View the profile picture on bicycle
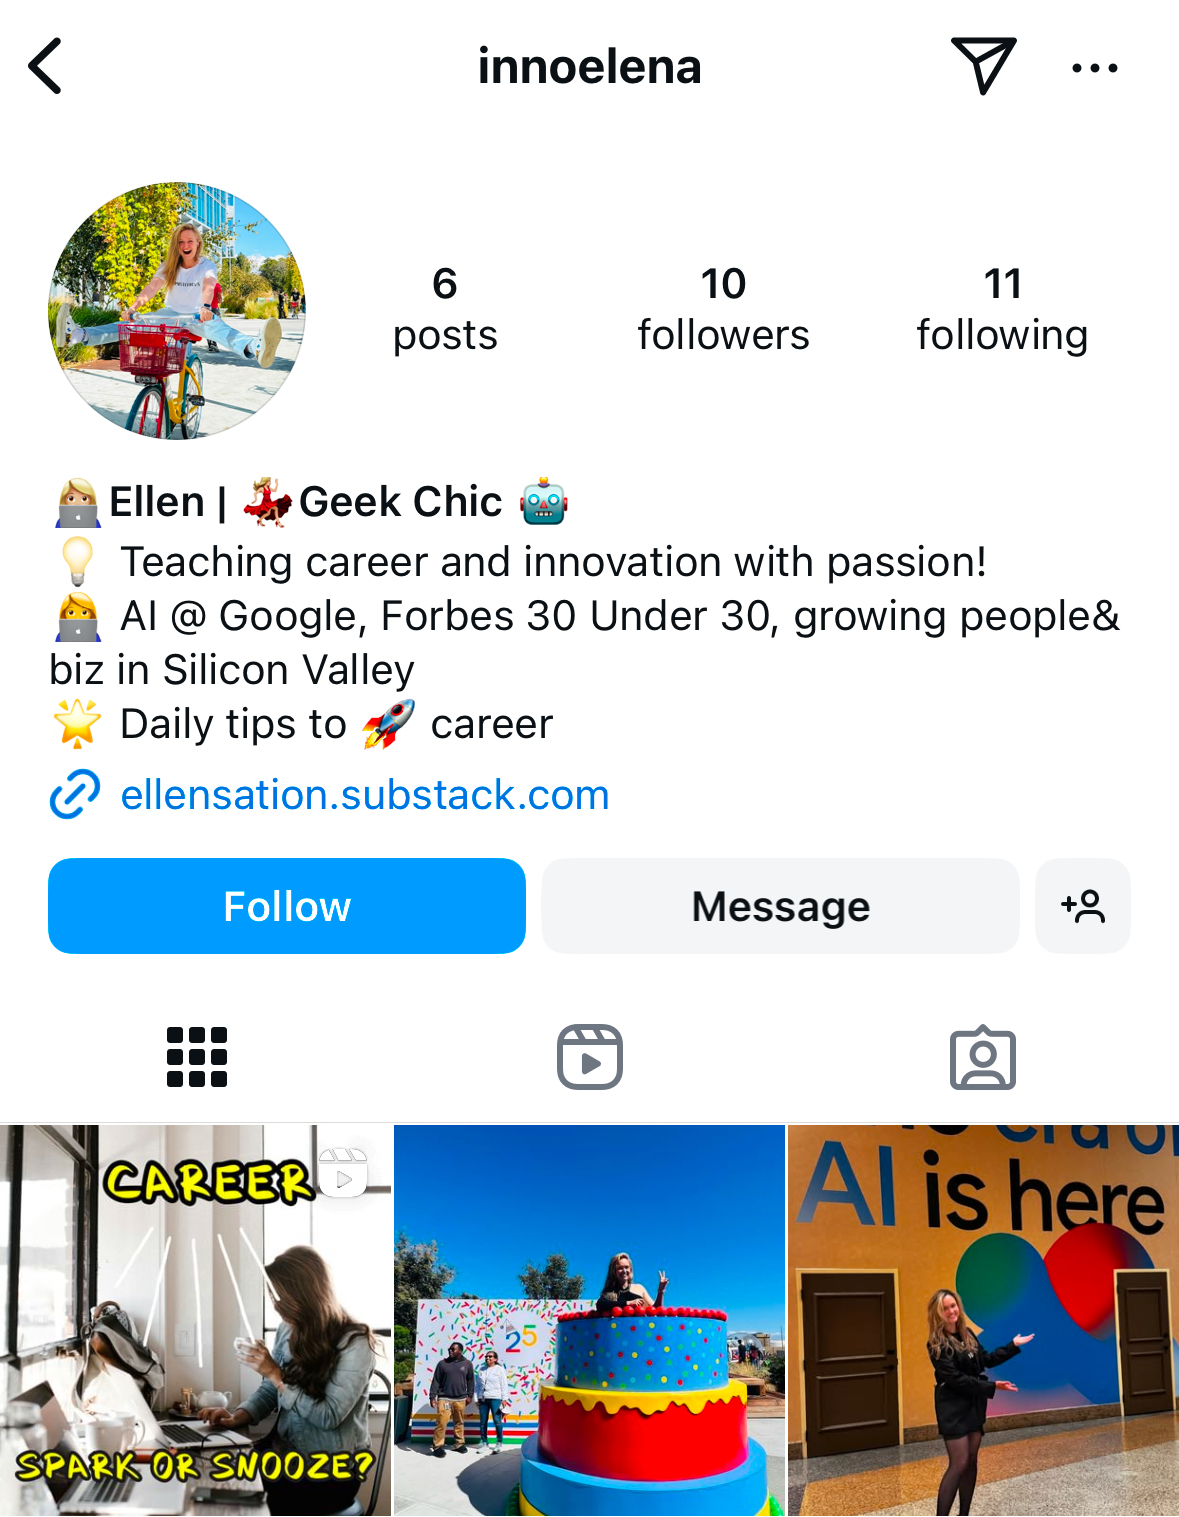This screenshot has height=1517, width=1179. [177, 311]
